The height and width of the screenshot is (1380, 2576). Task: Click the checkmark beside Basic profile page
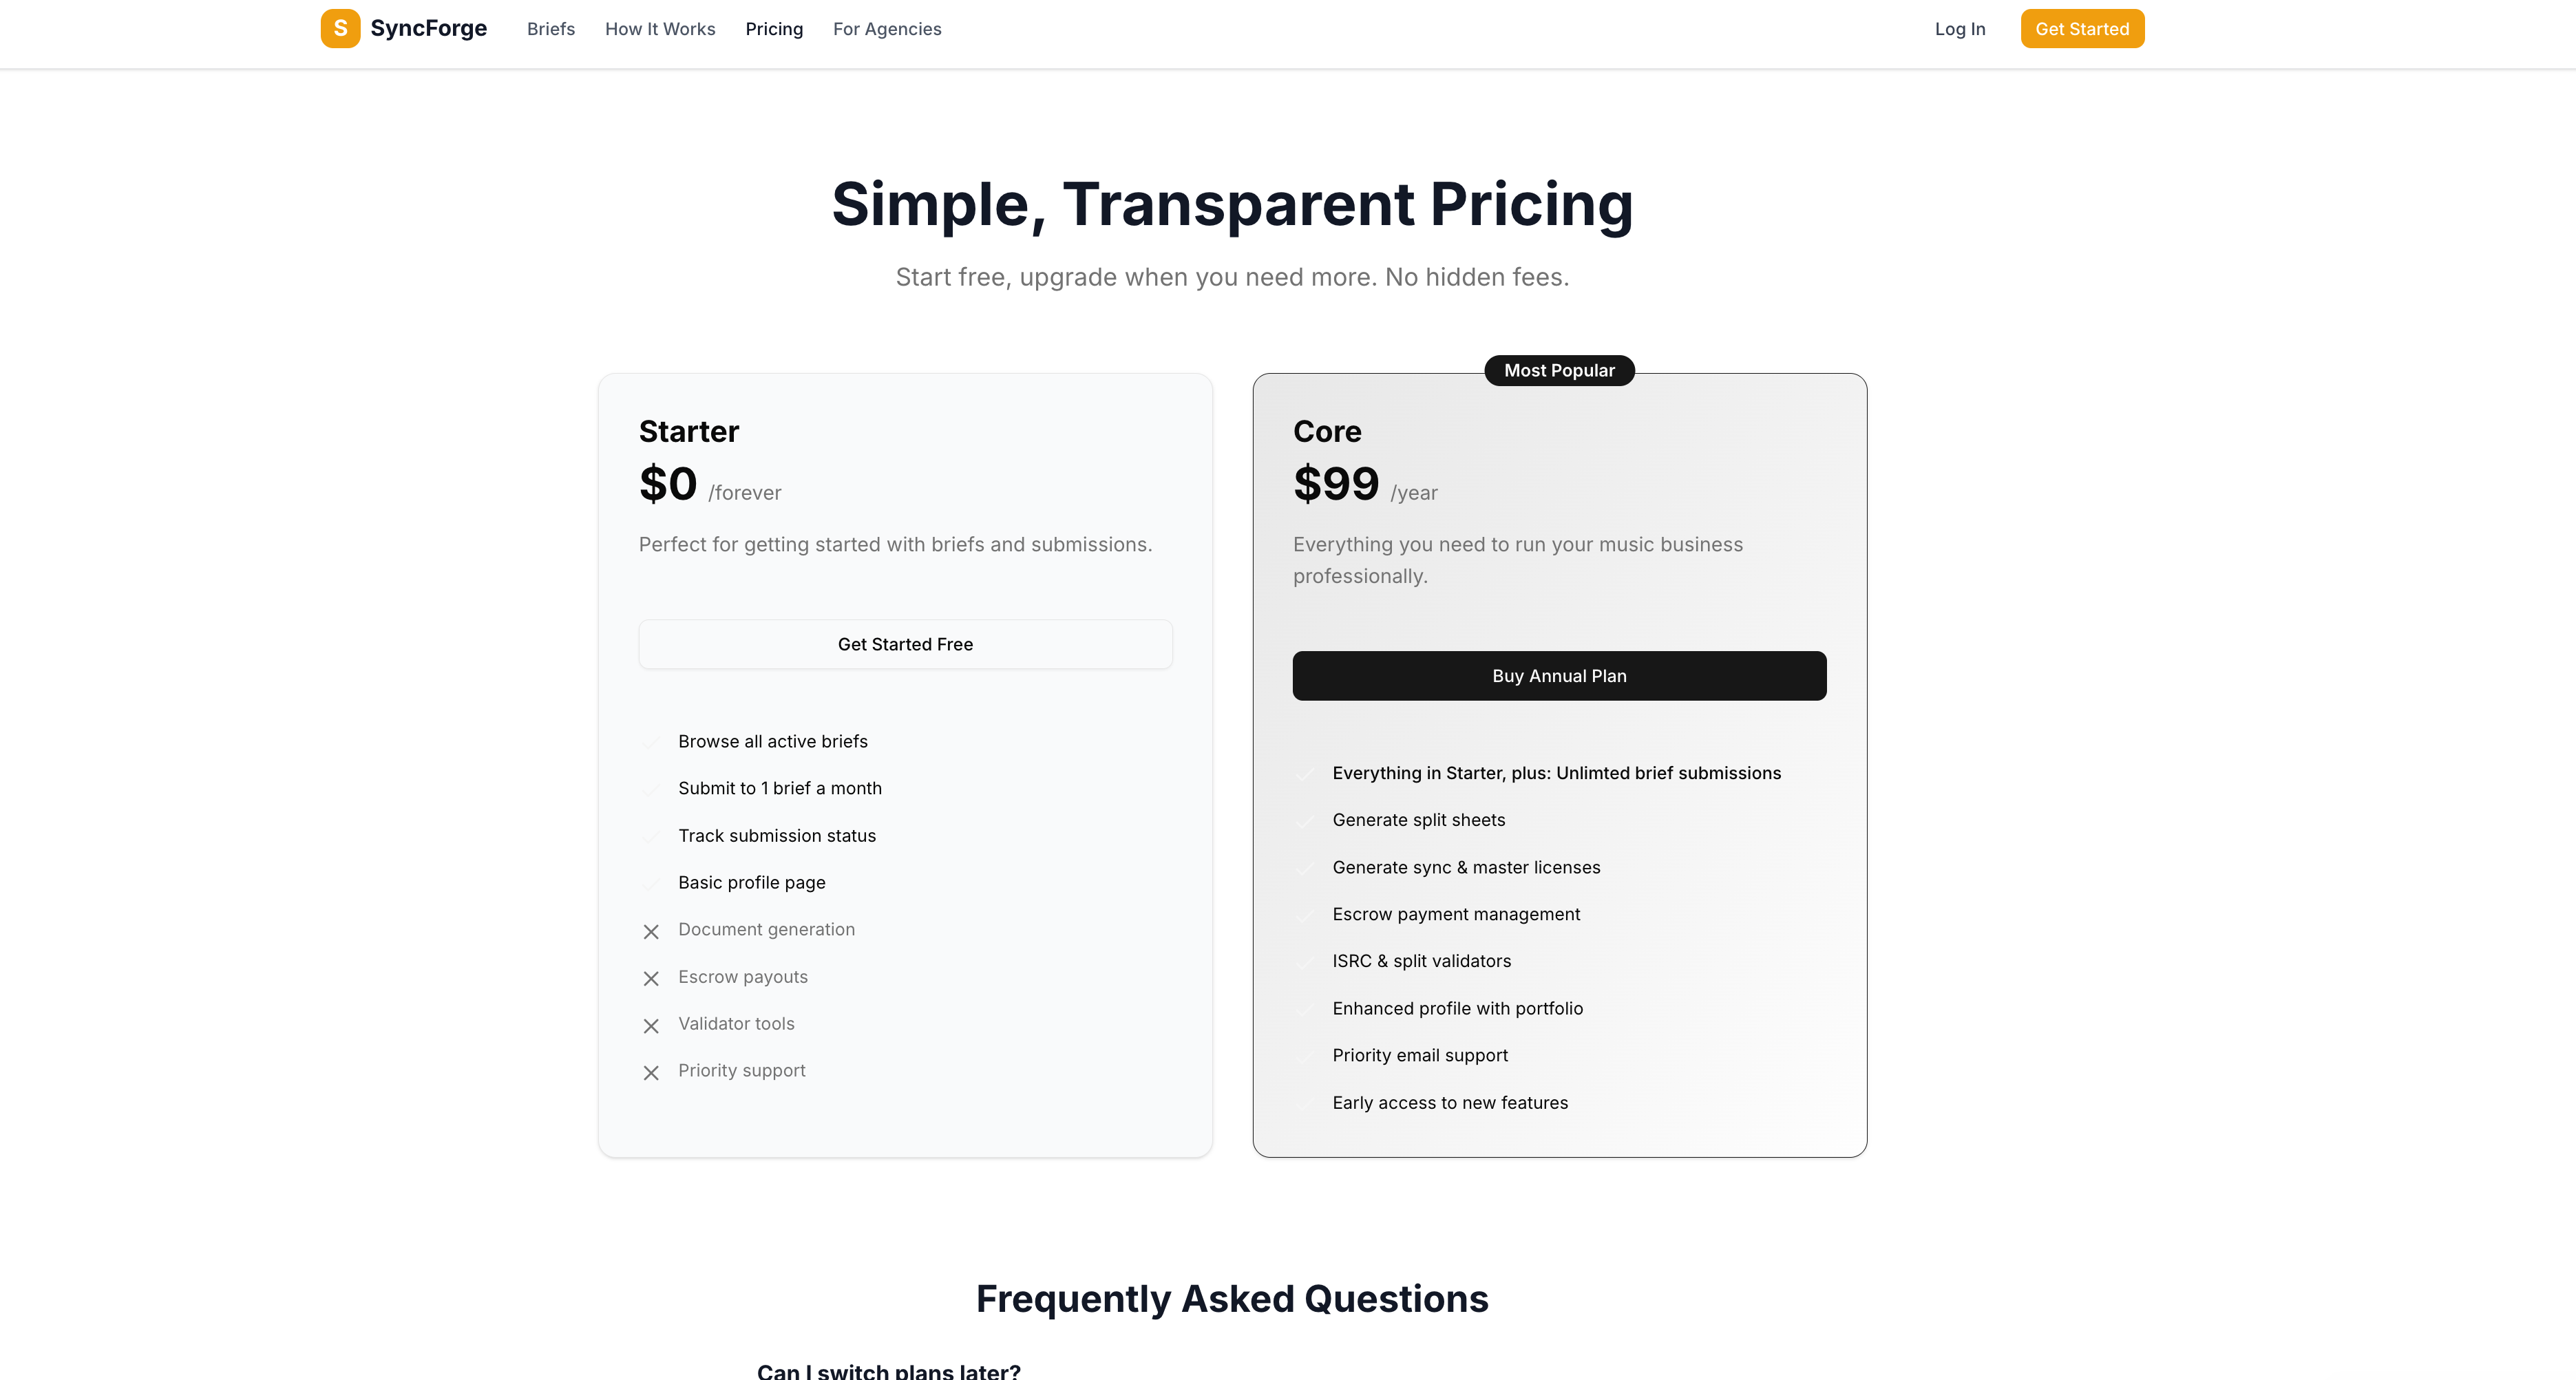click(x=653, y=883)
